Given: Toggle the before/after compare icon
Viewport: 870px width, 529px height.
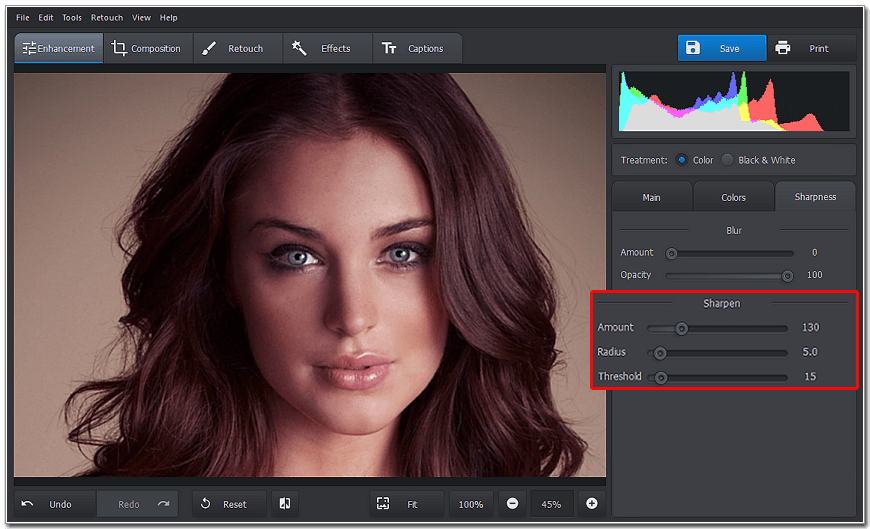Looking at the screenshot, I should pos(285,503).
